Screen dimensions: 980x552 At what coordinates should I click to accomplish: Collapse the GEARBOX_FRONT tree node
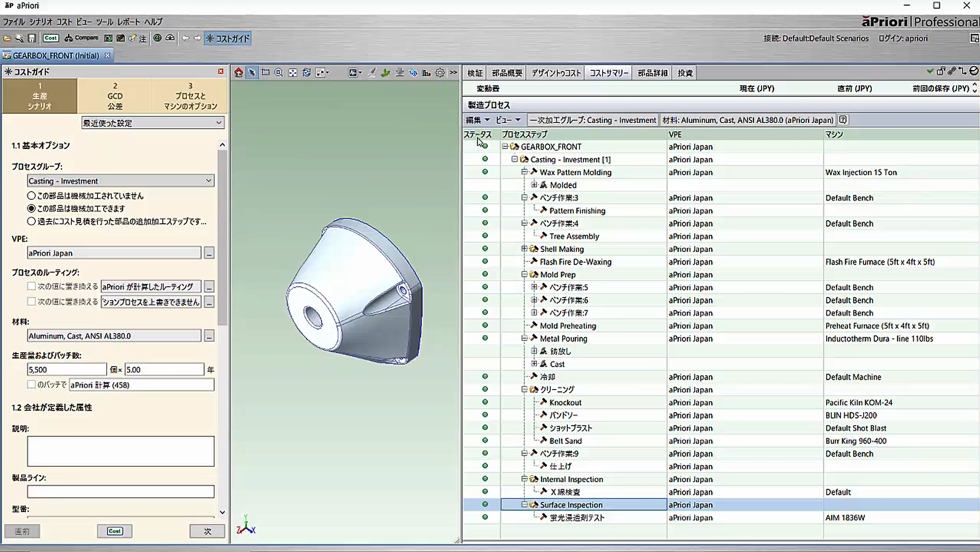[505, 146]
